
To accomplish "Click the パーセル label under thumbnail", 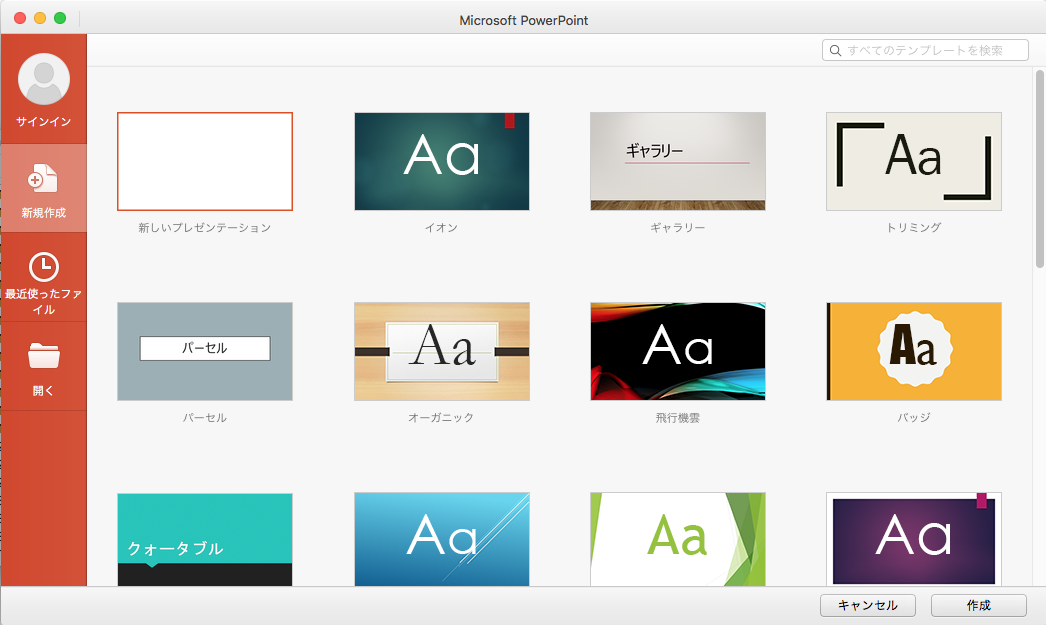I will tap(205, 418).
